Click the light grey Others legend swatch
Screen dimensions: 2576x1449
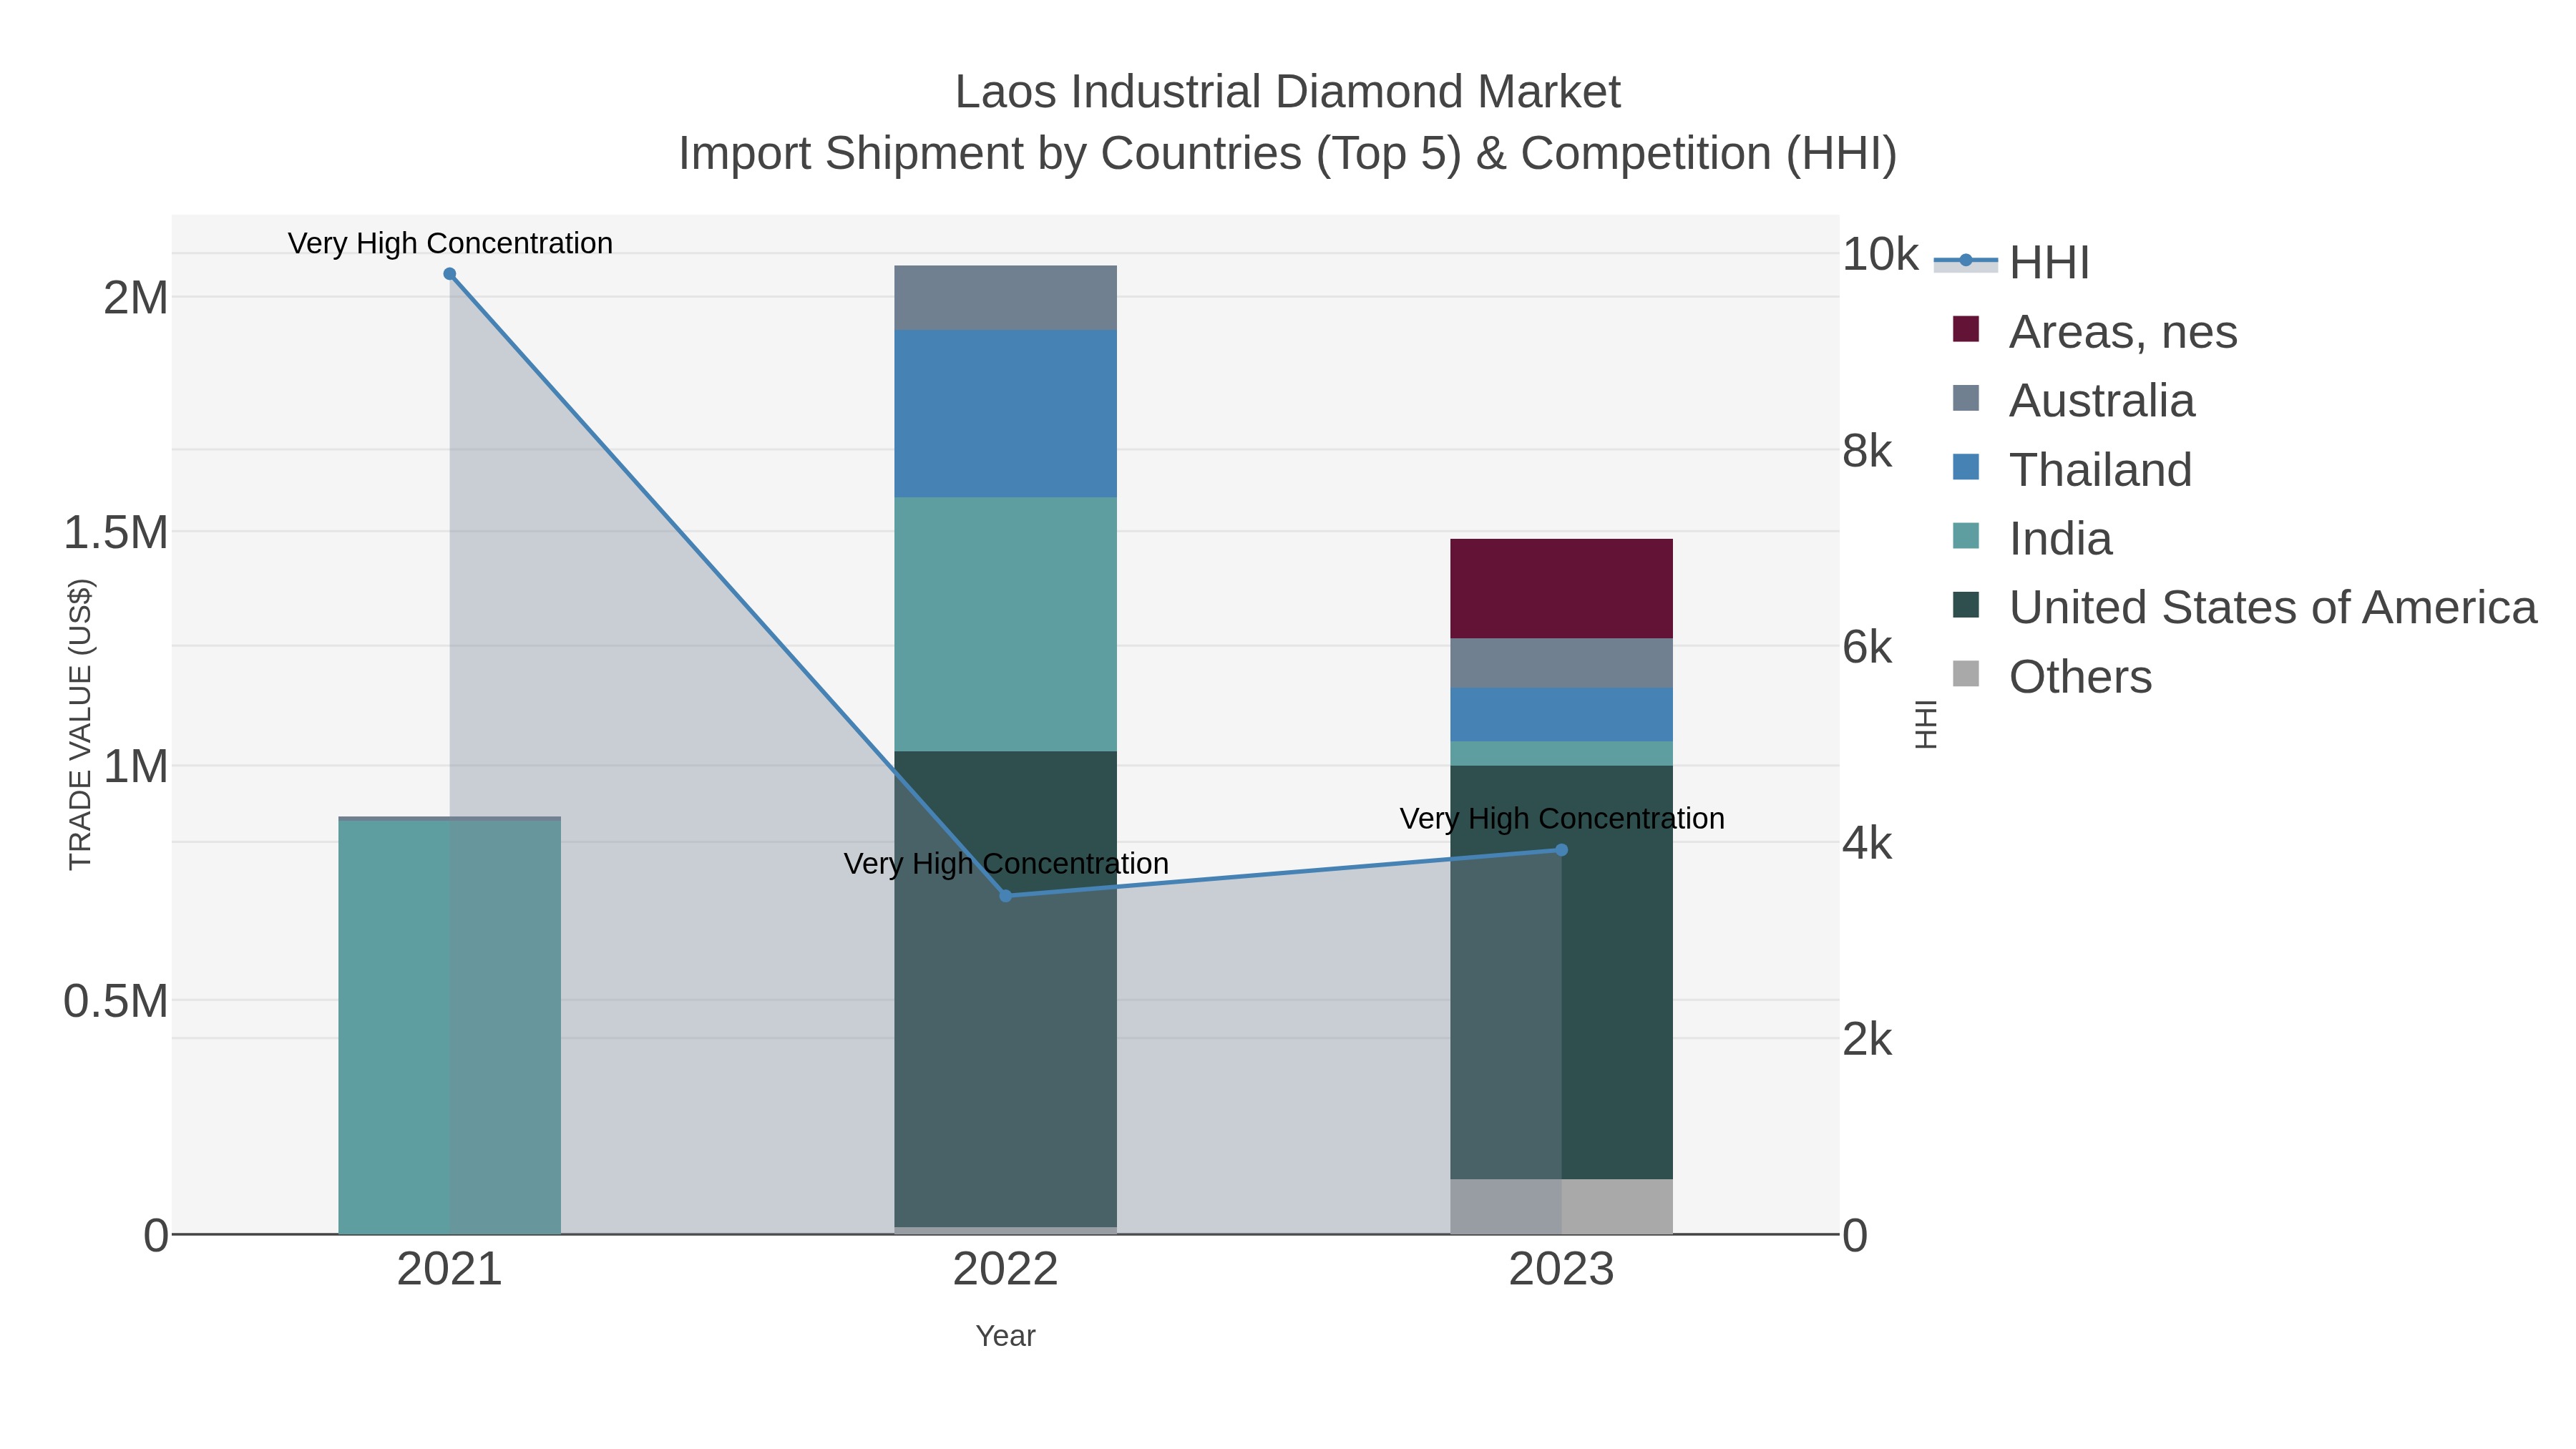1966,674
